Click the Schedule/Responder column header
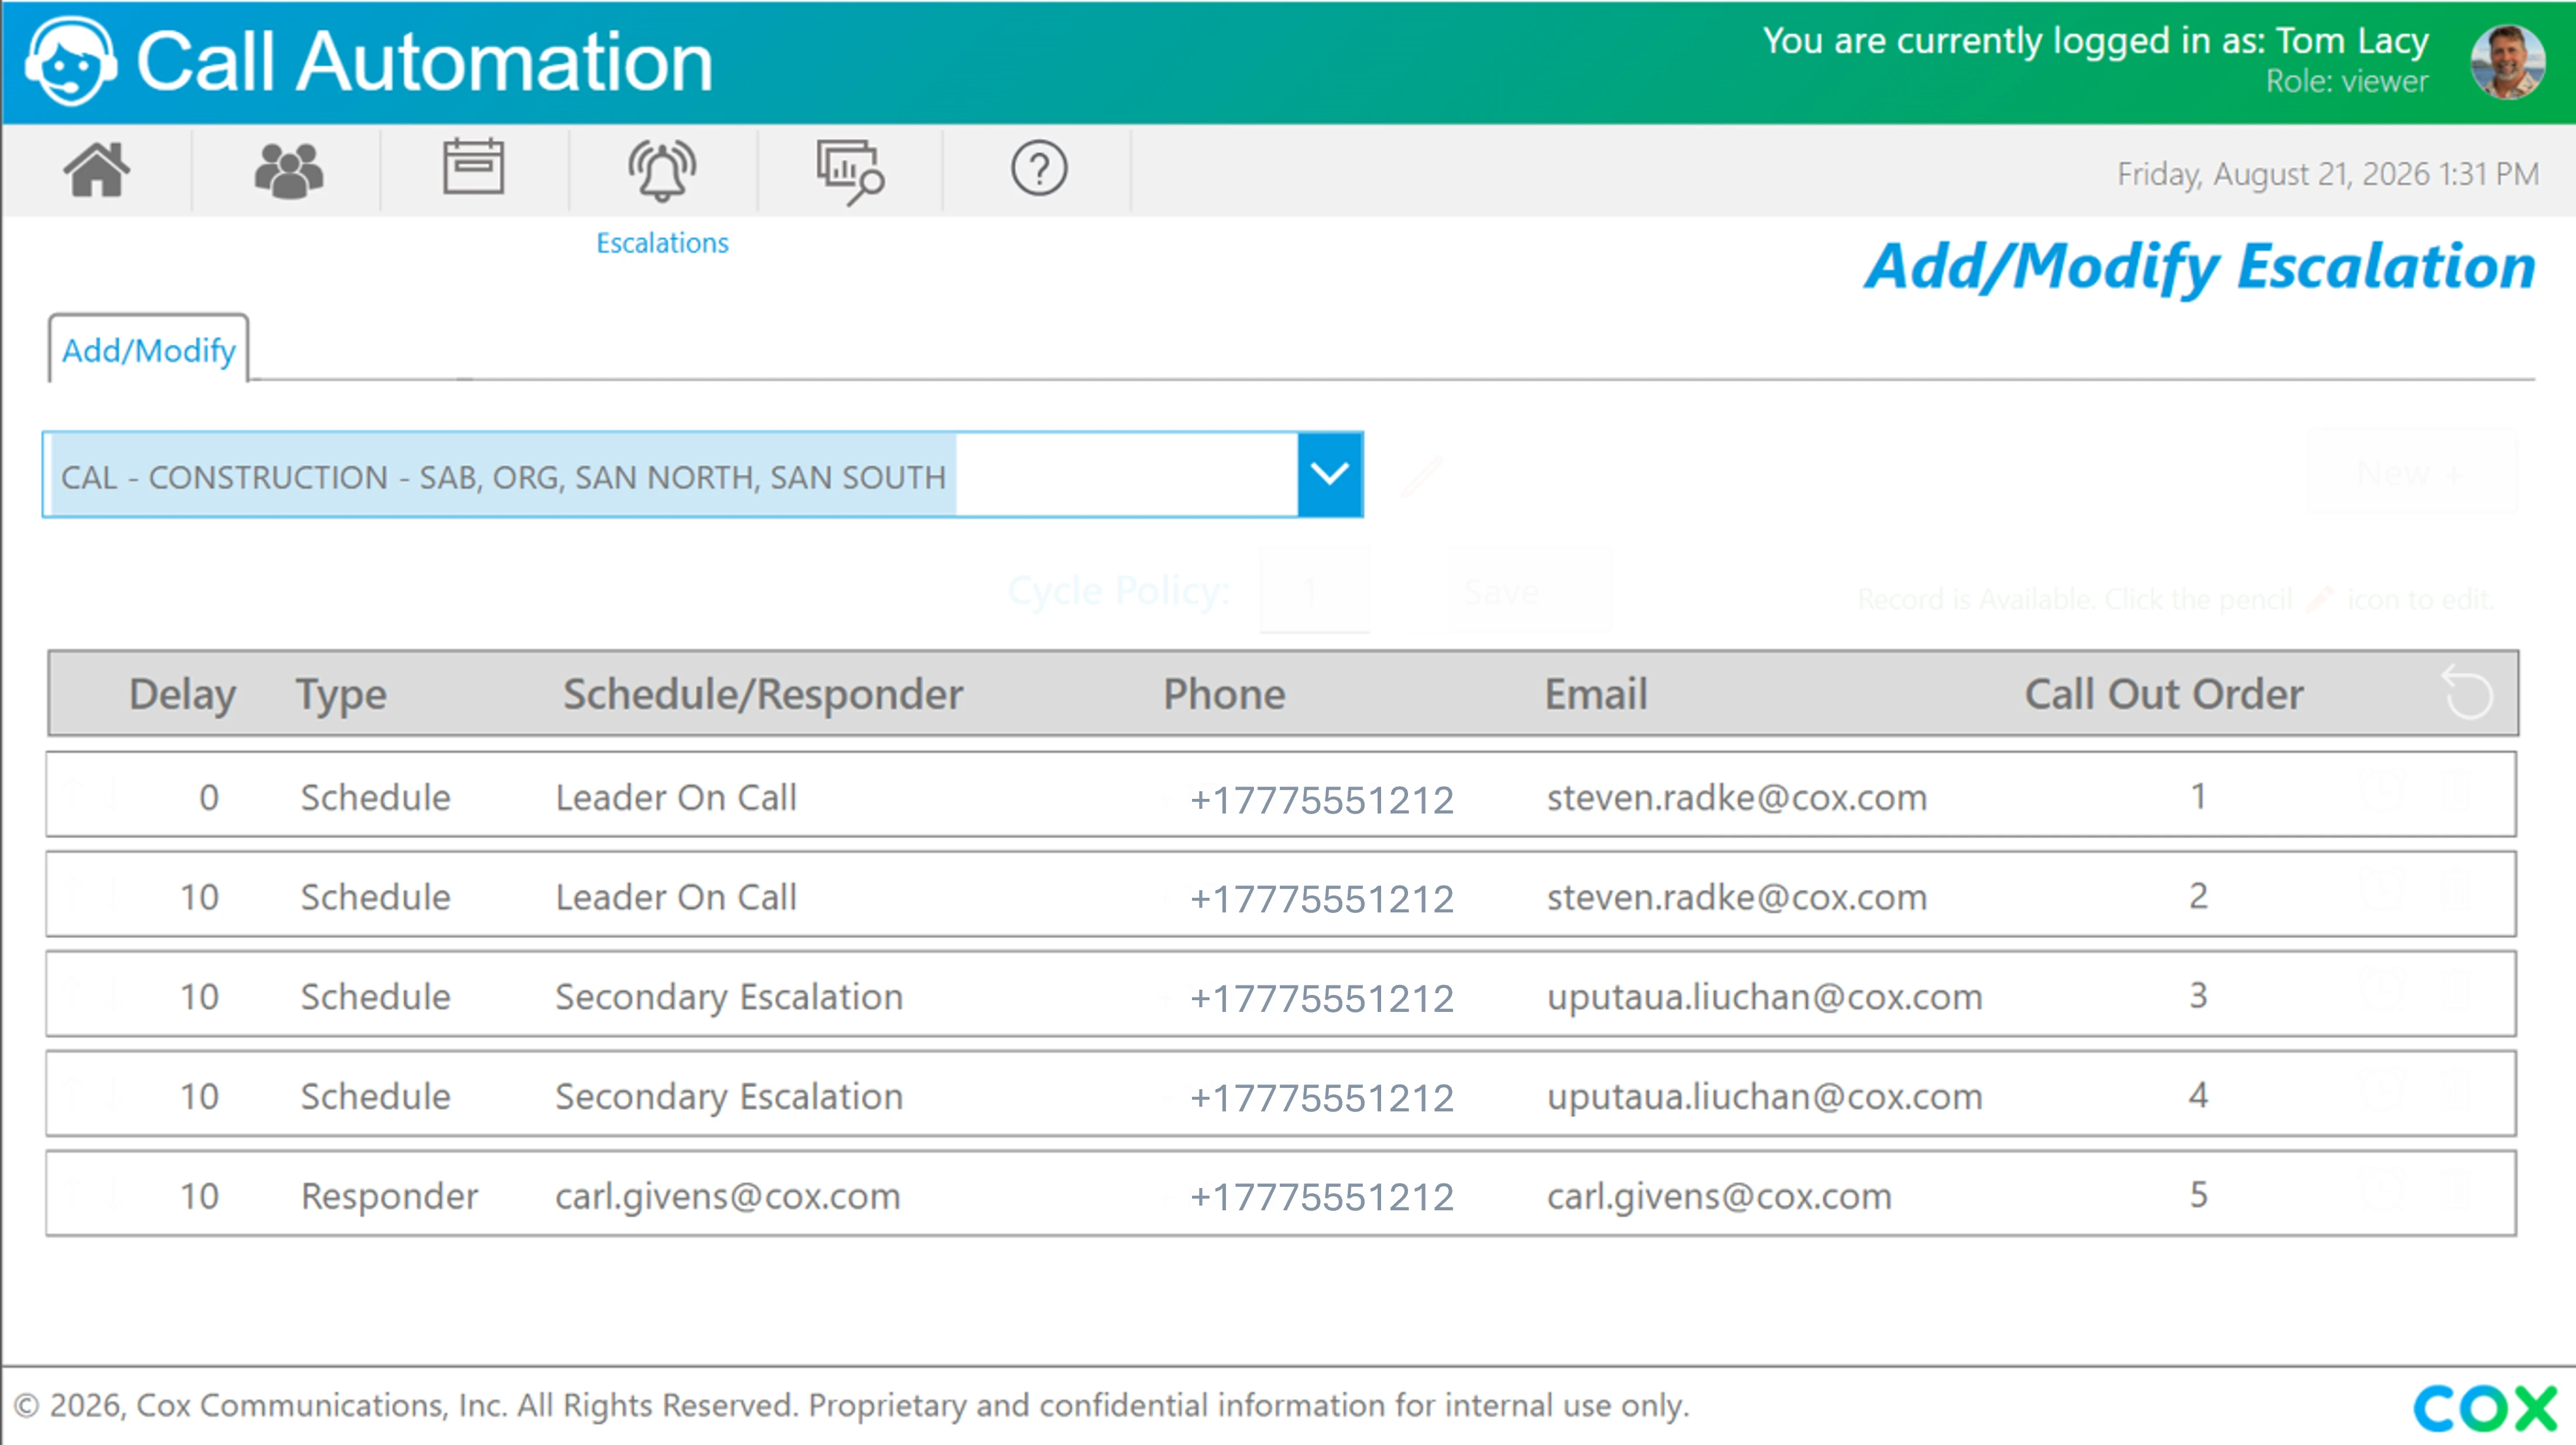The image size is (2576, 1445). pyautogui.click(x=763, y=694)
